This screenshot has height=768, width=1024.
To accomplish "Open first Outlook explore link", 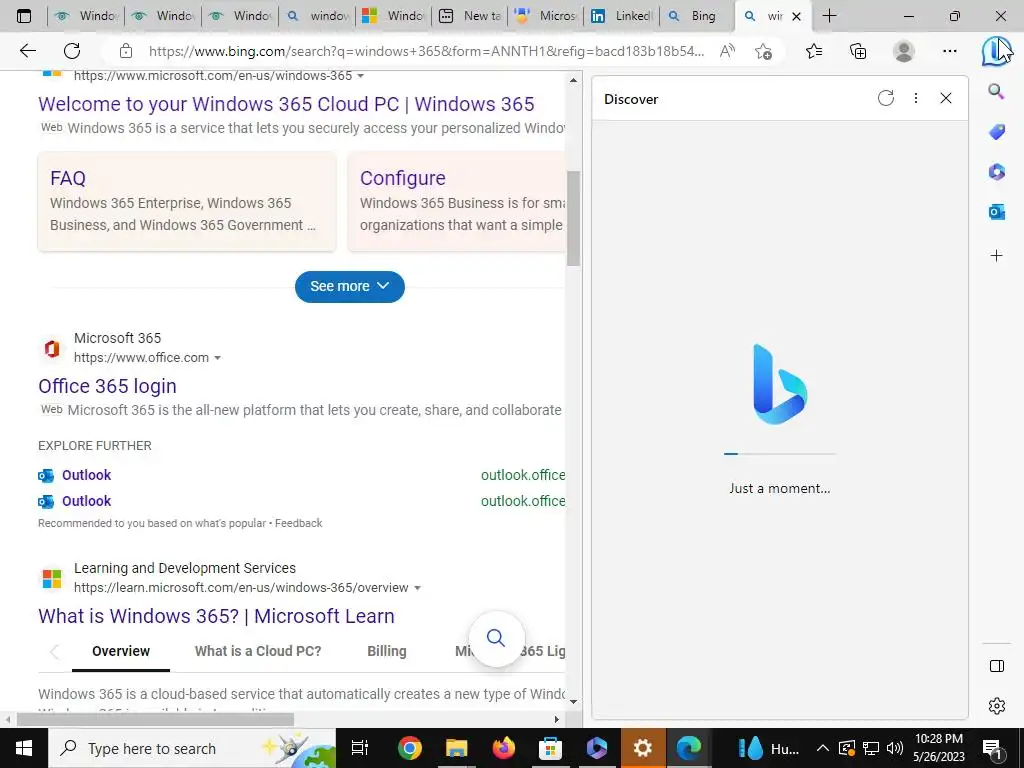I will (86, 475).
